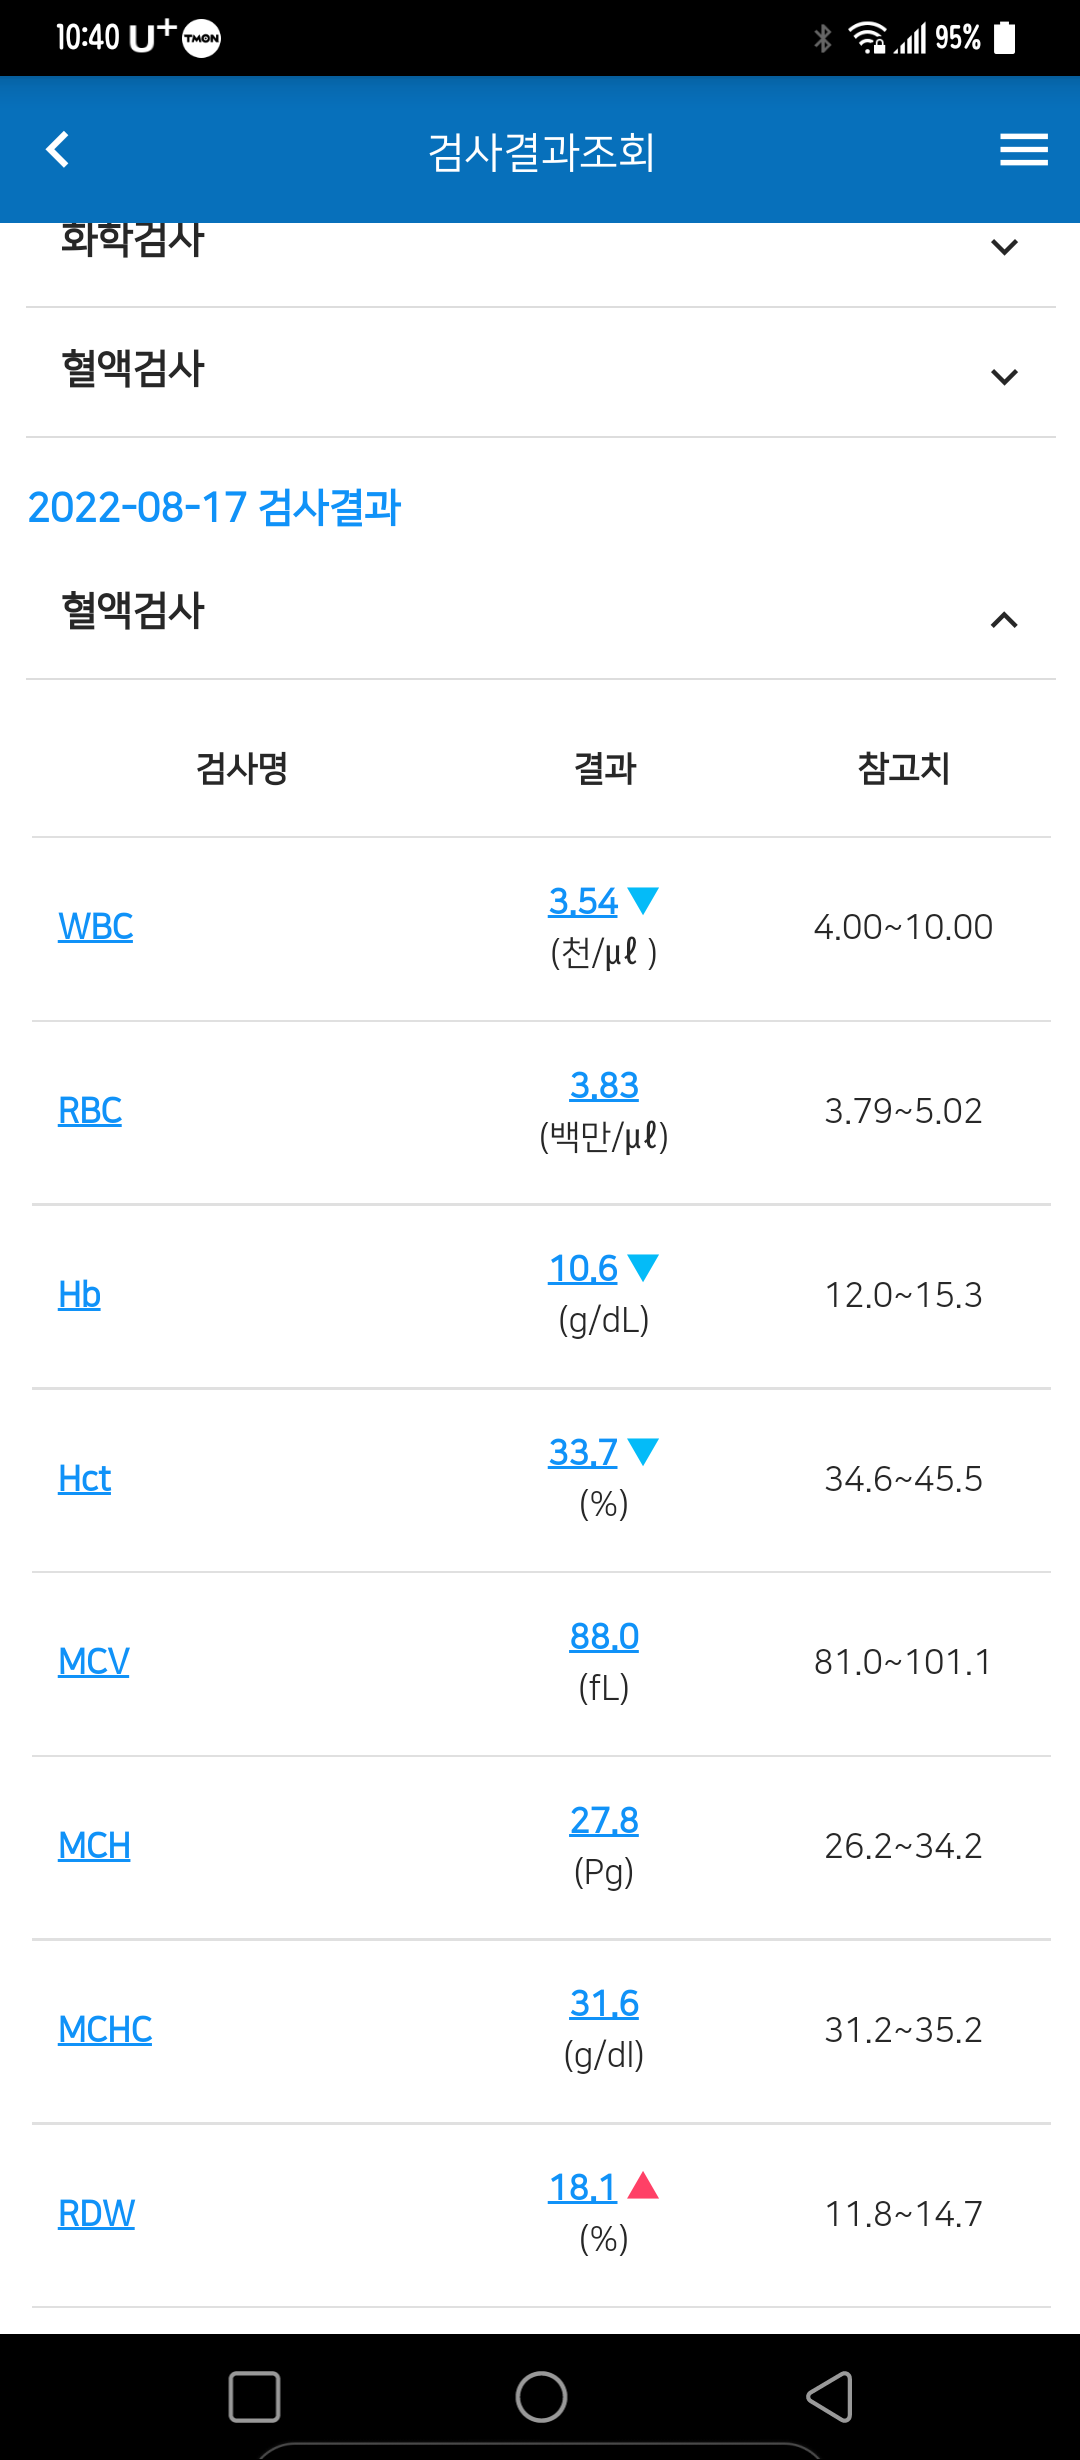This screenshot has height=2460, width=1080.
Task: Tap the back arrow in header
Action: [x=58, y=150]
